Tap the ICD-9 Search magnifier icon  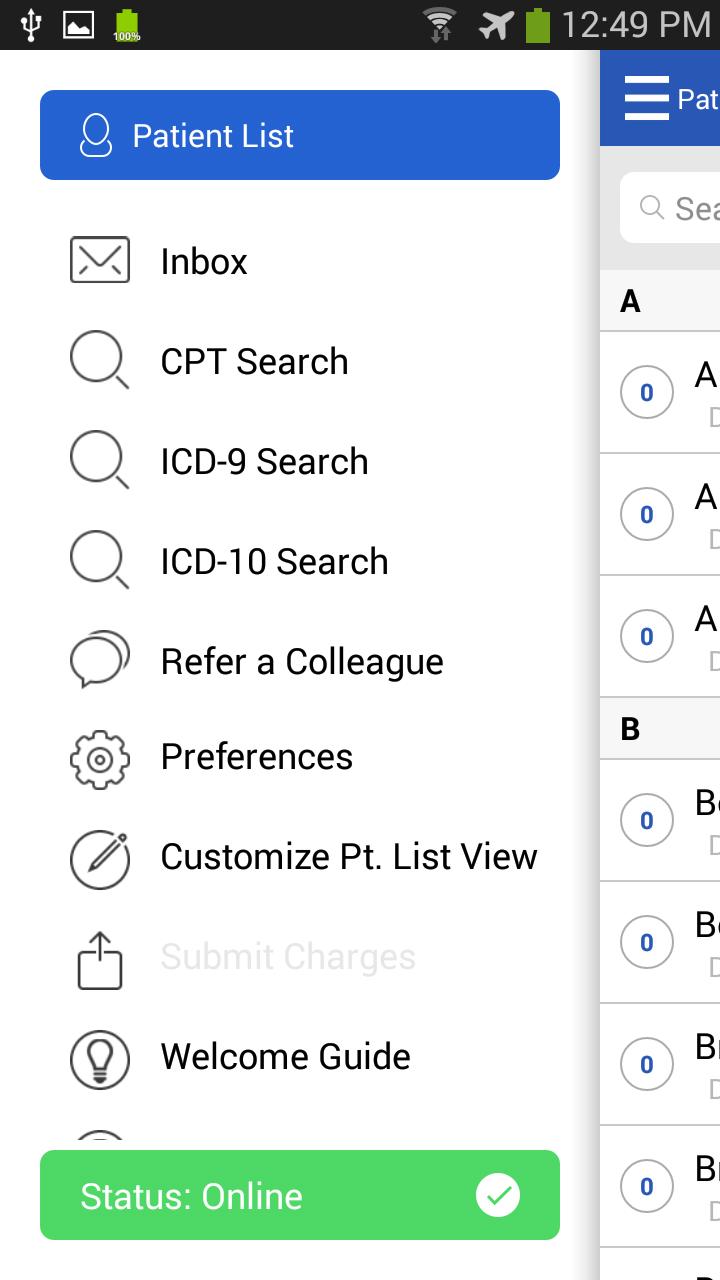[x=99, y=460]
